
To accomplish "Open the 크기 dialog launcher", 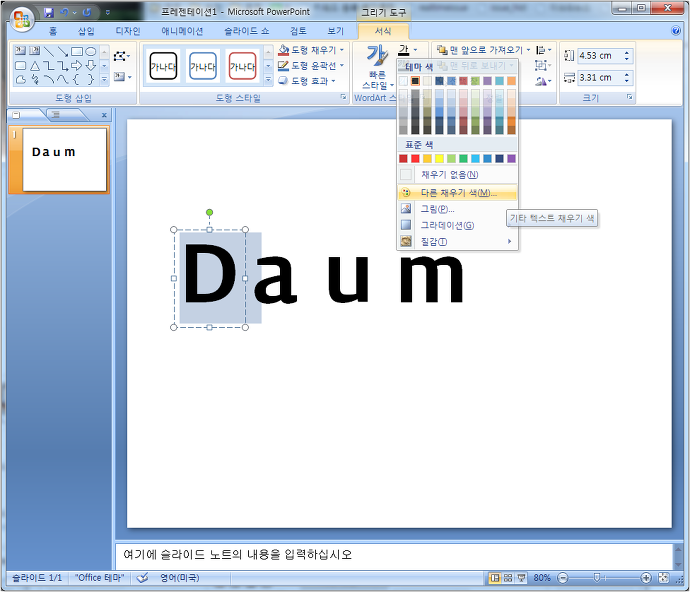I will coord(630,97).
